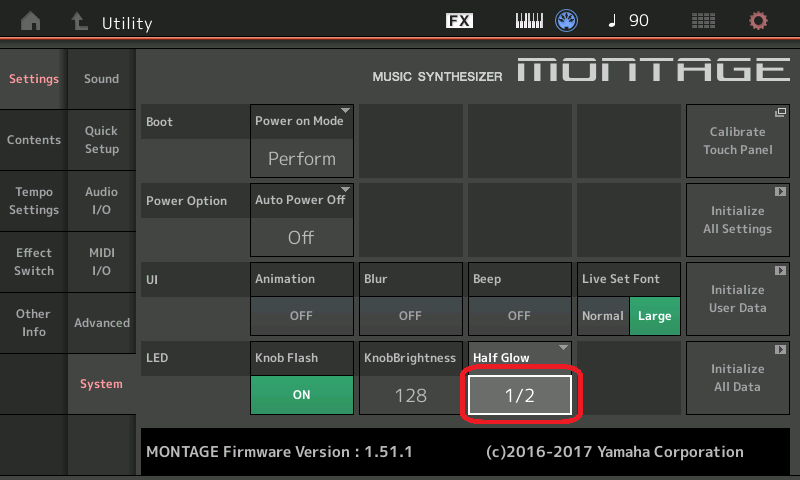This screenshot has height=480, width=800.
Task: Open the Half Glow 1/2 dropdown
Action: pos(519,395)
